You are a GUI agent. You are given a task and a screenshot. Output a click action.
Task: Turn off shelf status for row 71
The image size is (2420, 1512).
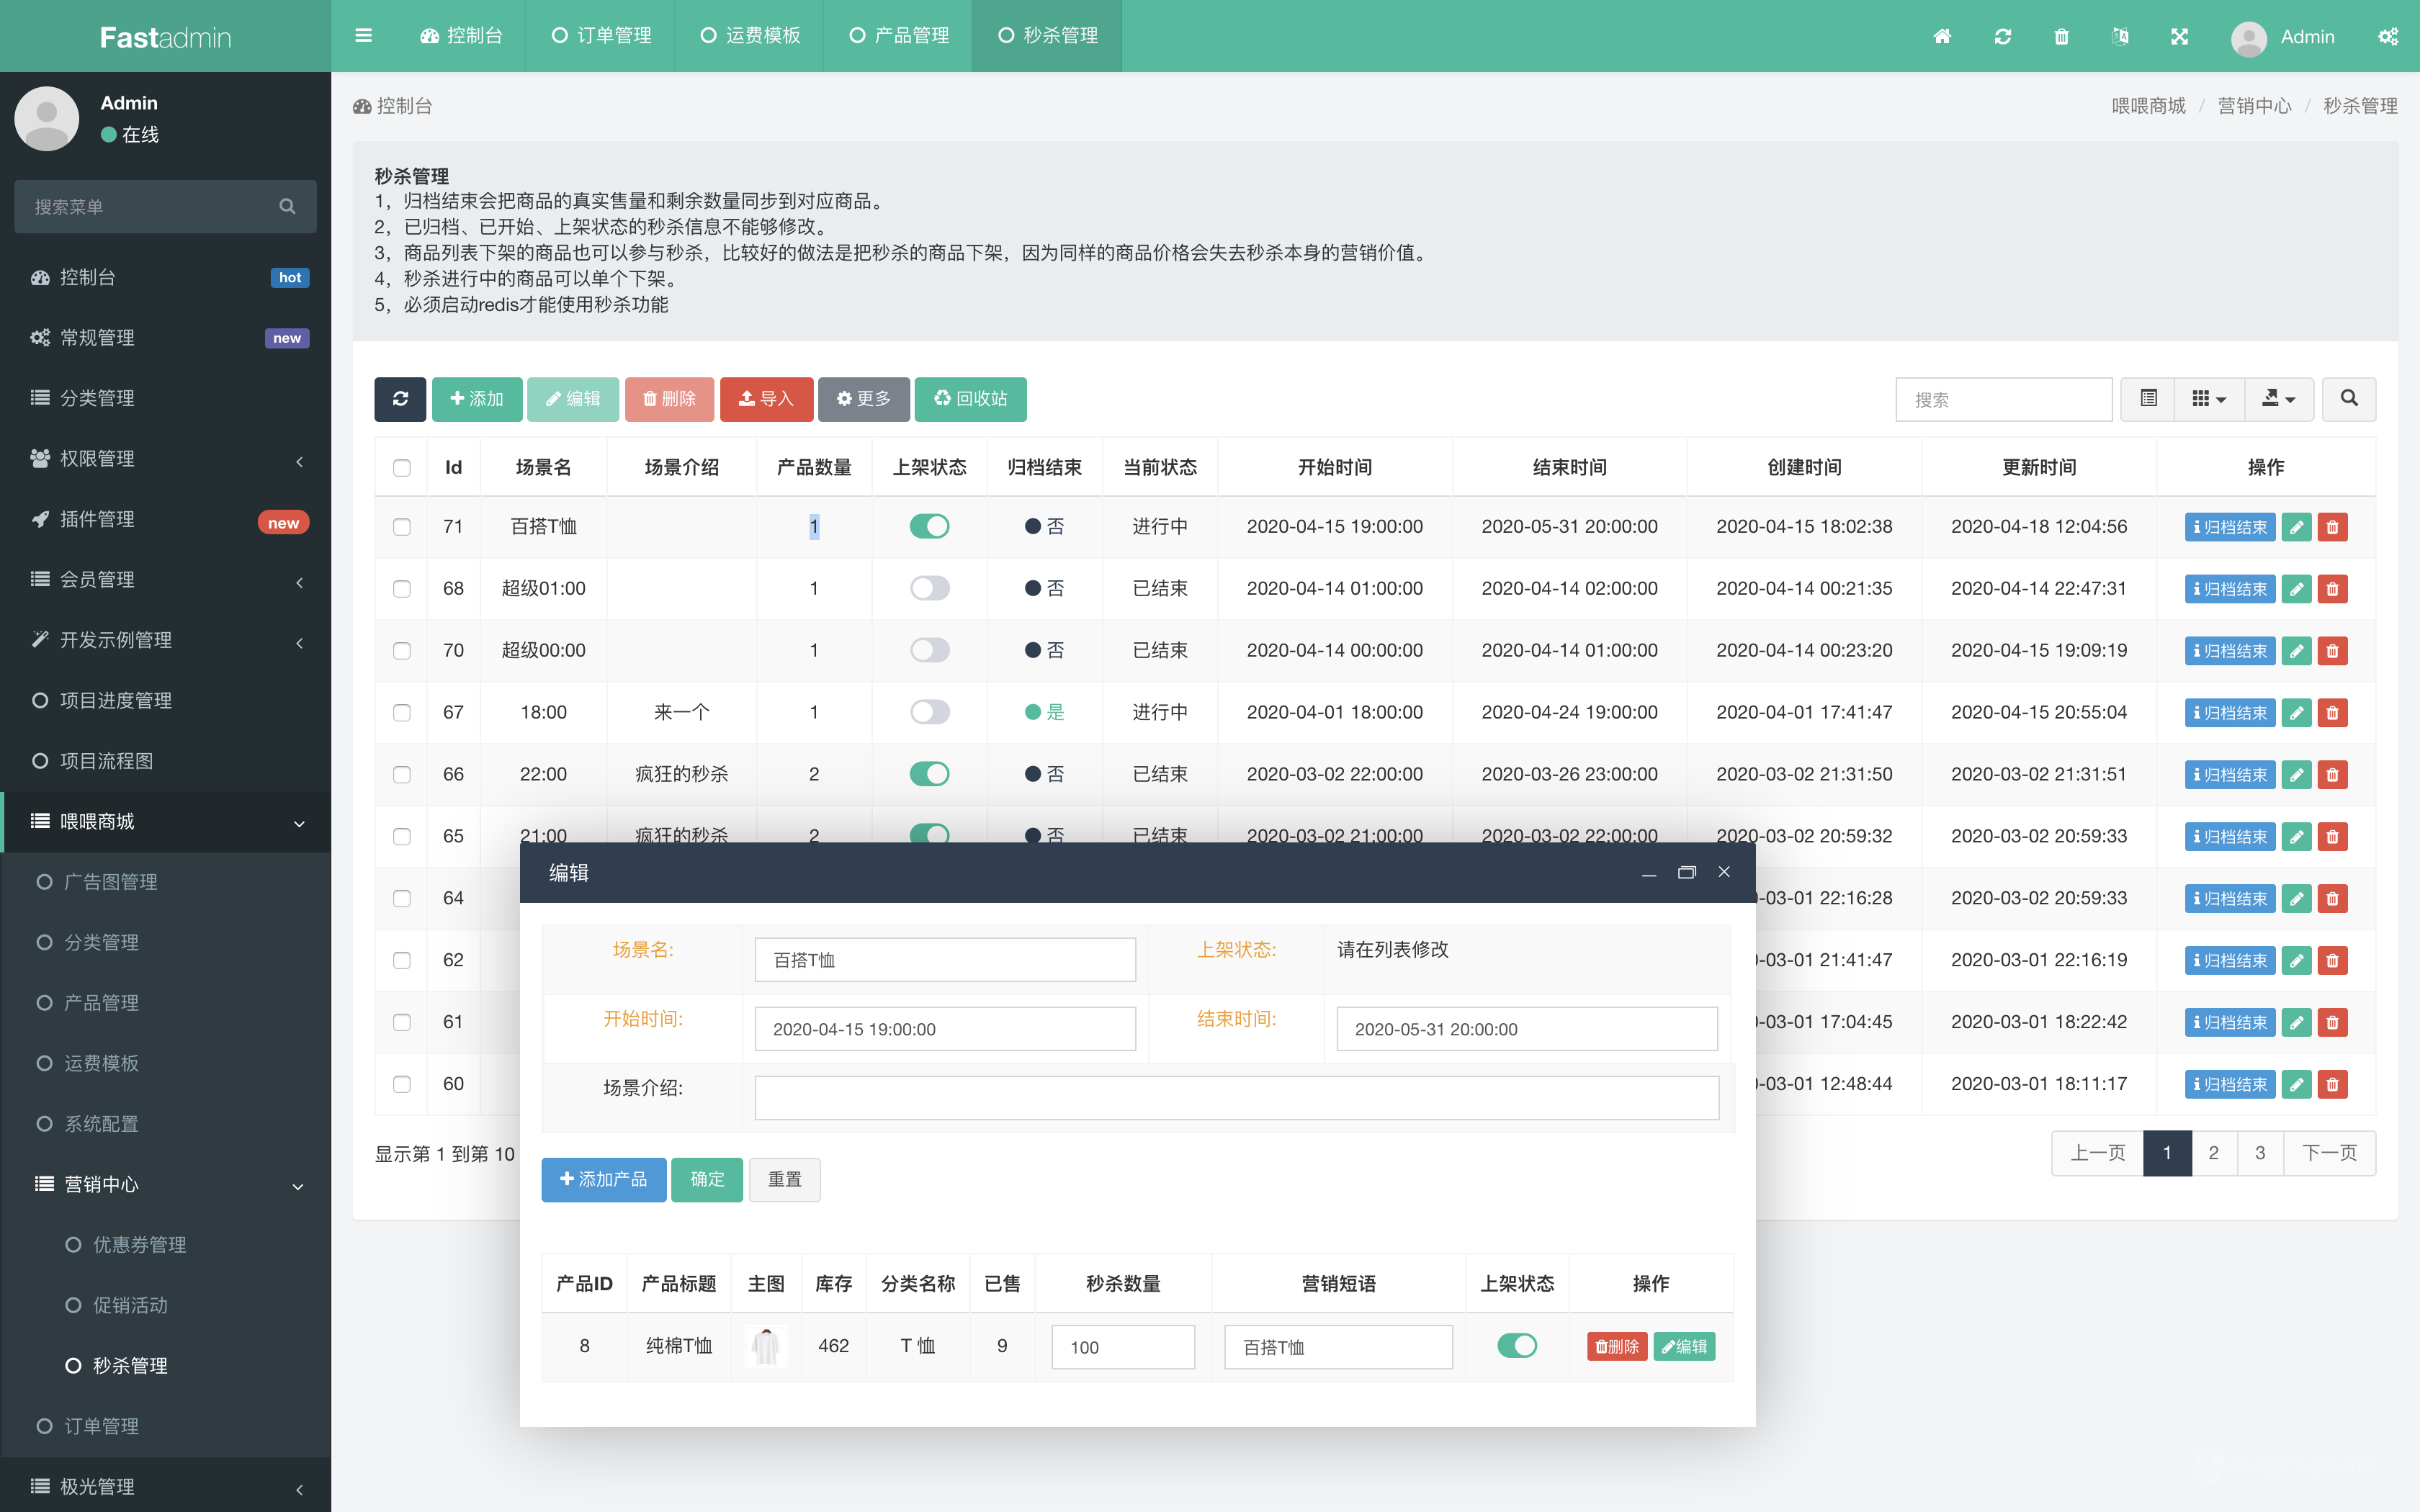929,526
